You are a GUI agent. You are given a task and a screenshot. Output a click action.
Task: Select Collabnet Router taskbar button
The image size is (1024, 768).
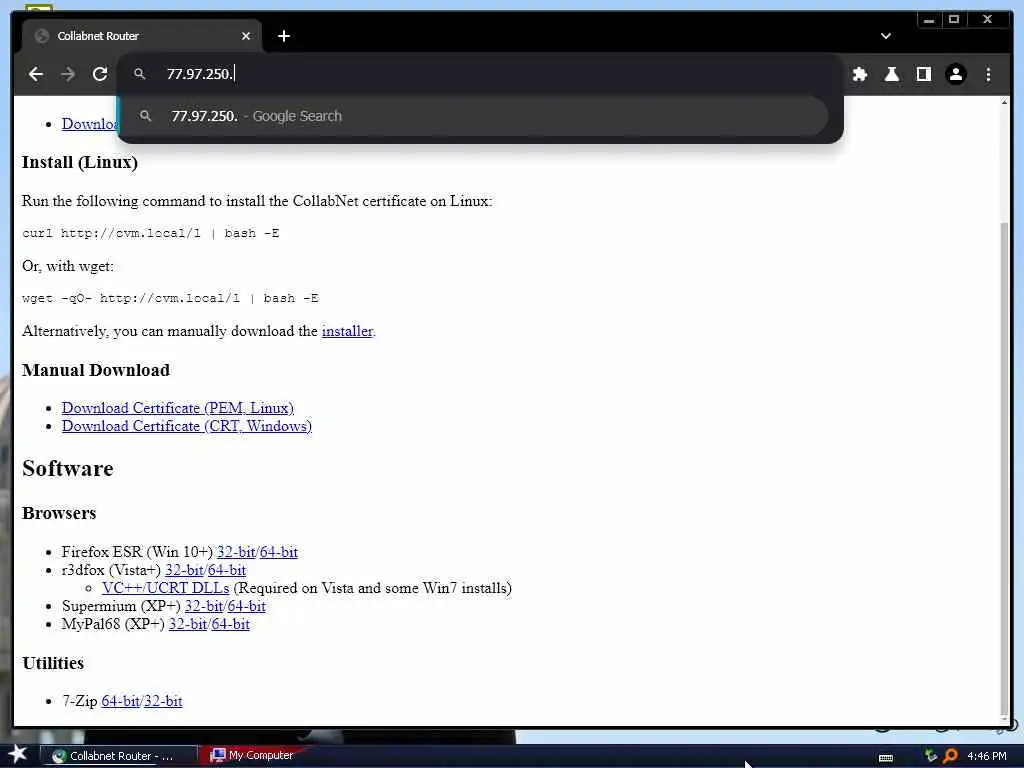tap(119, 756)
